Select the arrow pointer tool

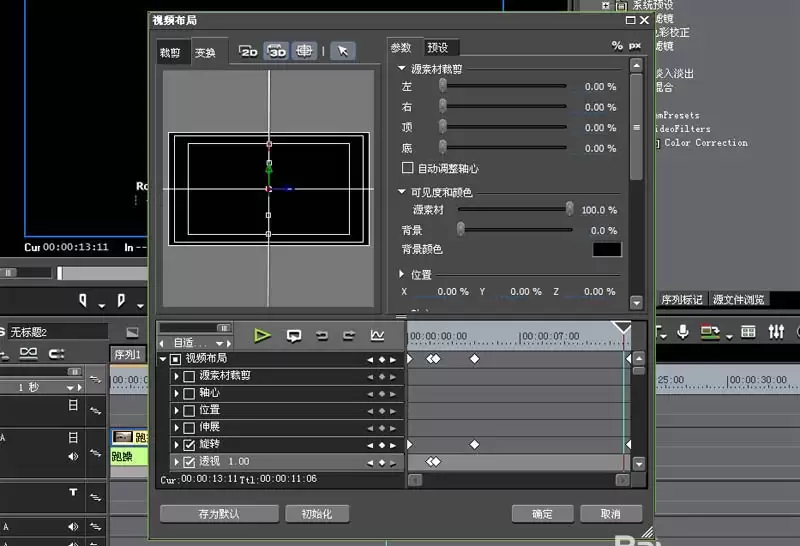343,51
